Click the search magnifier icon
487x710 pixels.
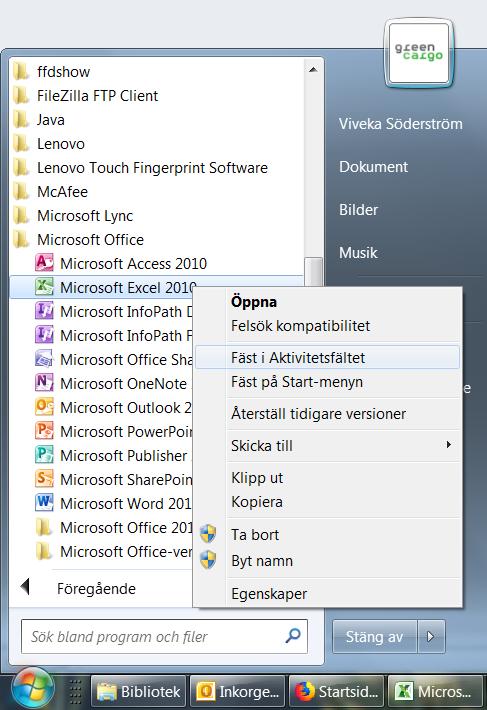[293, 636]
